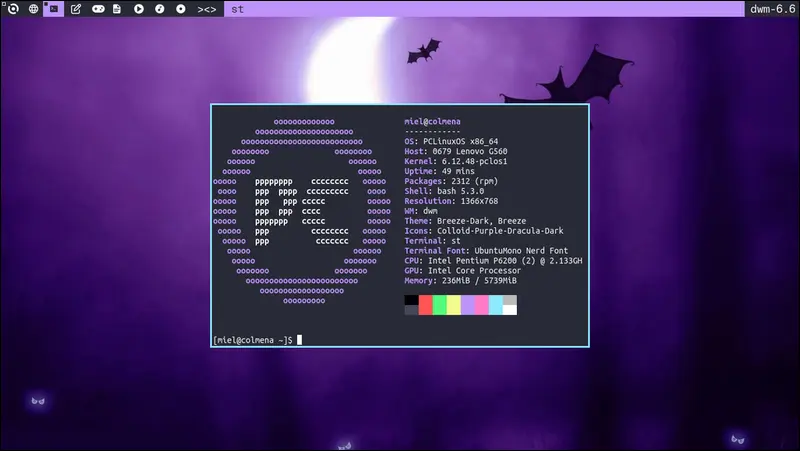
Task: Switch to the first dwm tag with circular logo
Action: click(x=13, y=9)
